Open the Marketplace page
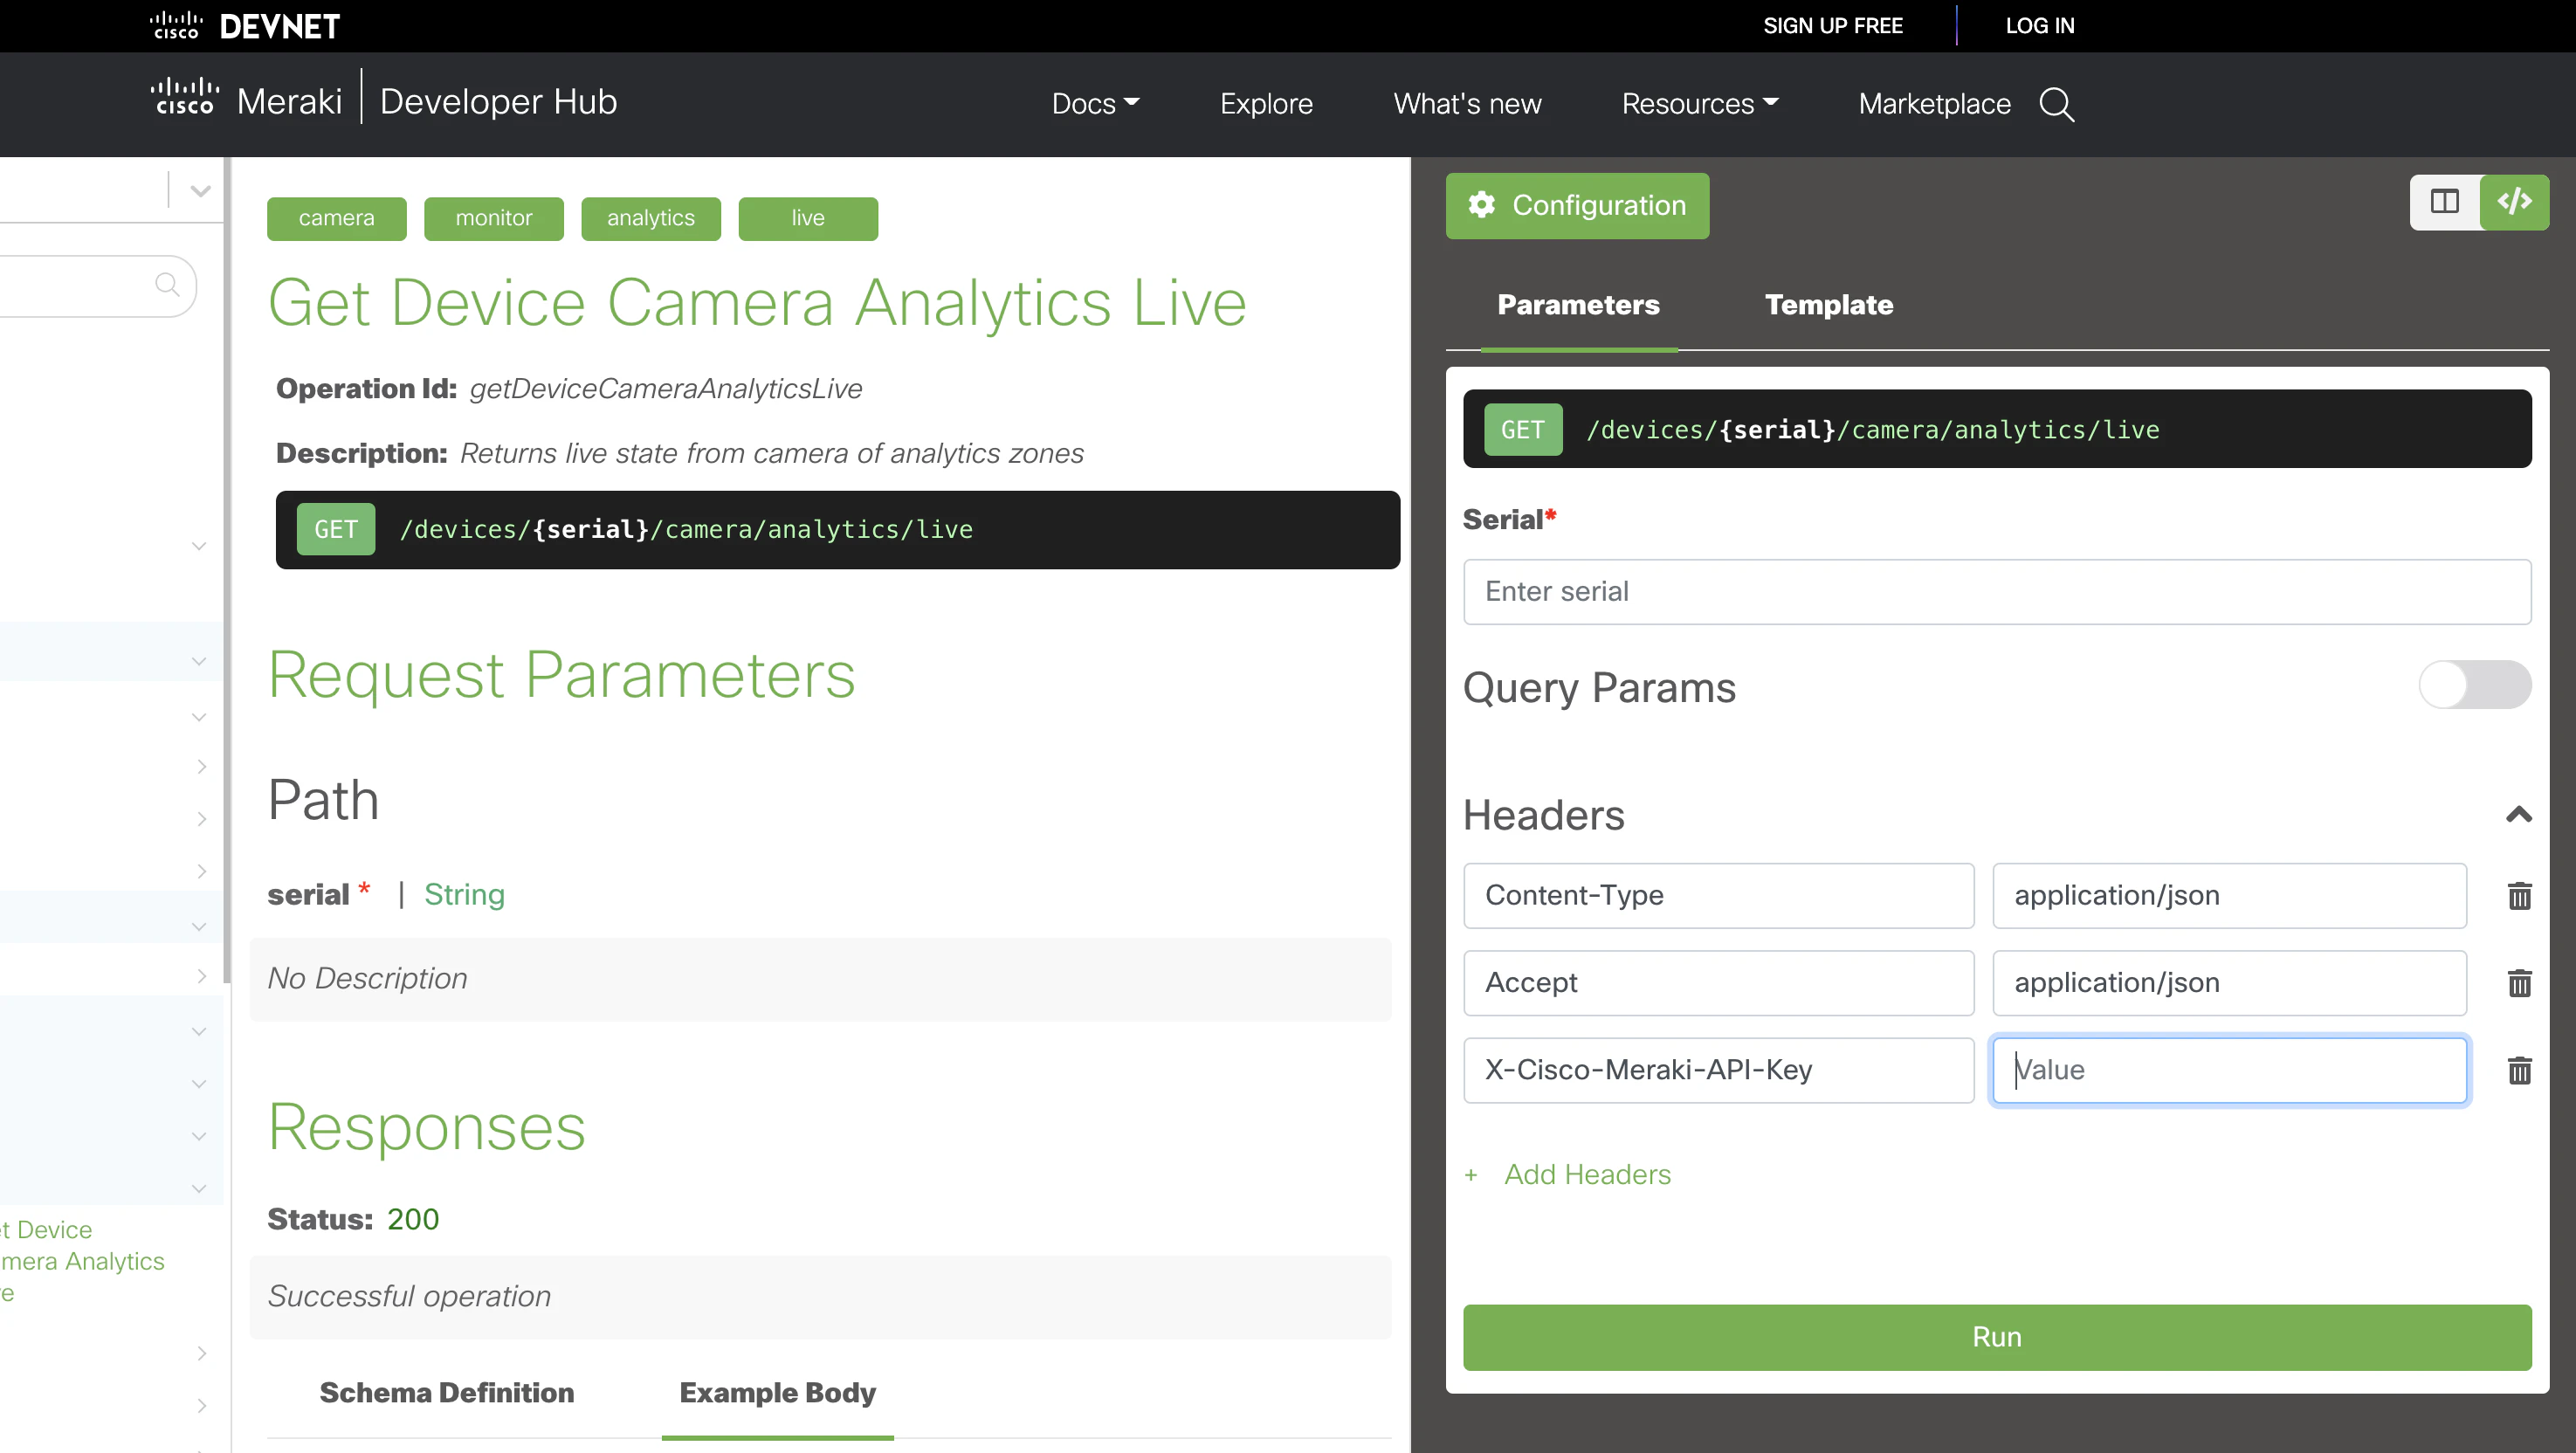This screenshot has width=2576, height=1453. point(1933,104)
